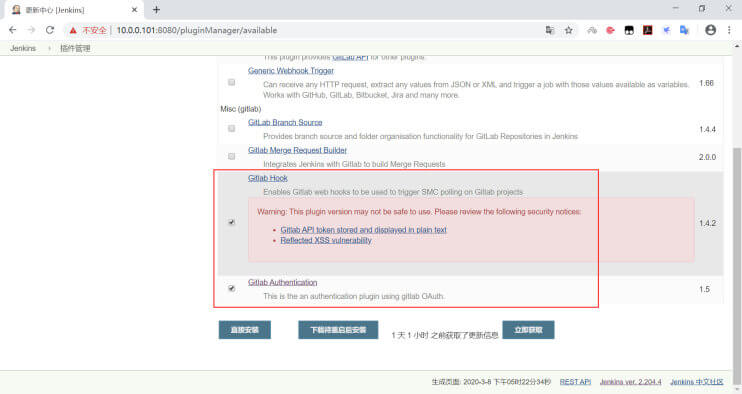Open the Chrome three-dot menu
The width and height of the screenshot is (742, 394).
pyautogui.click(x=729, y=30)
